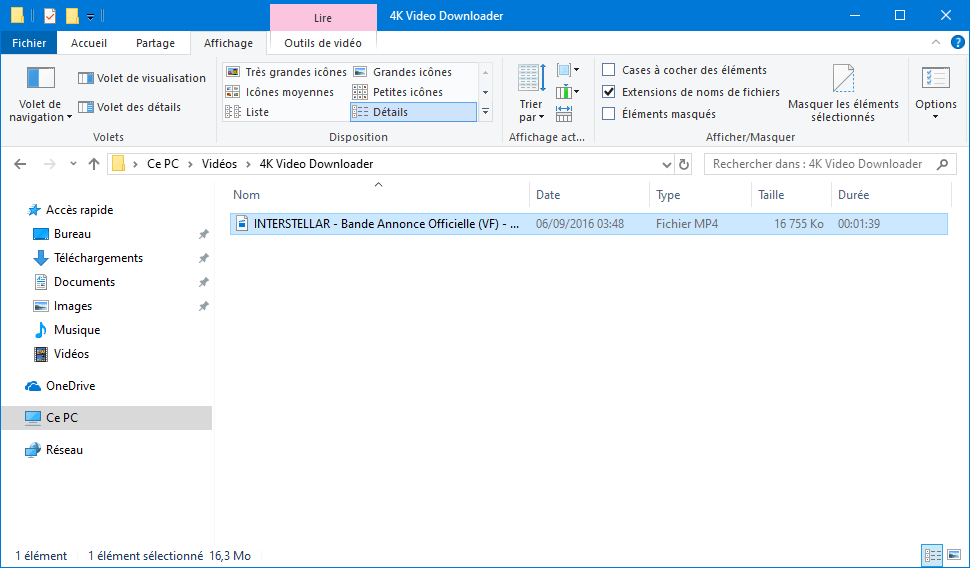This screenshot has height=568, width=970.
Task: Switch to details view in status bar
Action: (x=932, y=555)
